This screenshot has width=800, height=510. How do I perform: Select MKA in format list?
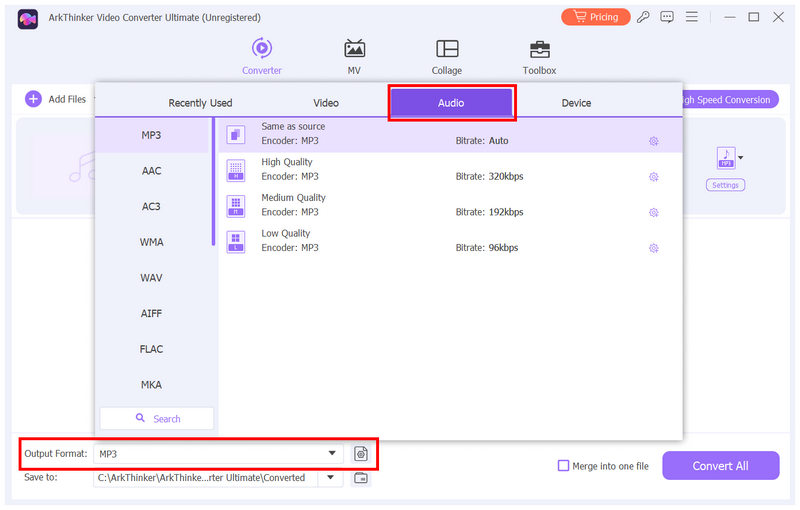pyautogui.click(x=152, y=385)
